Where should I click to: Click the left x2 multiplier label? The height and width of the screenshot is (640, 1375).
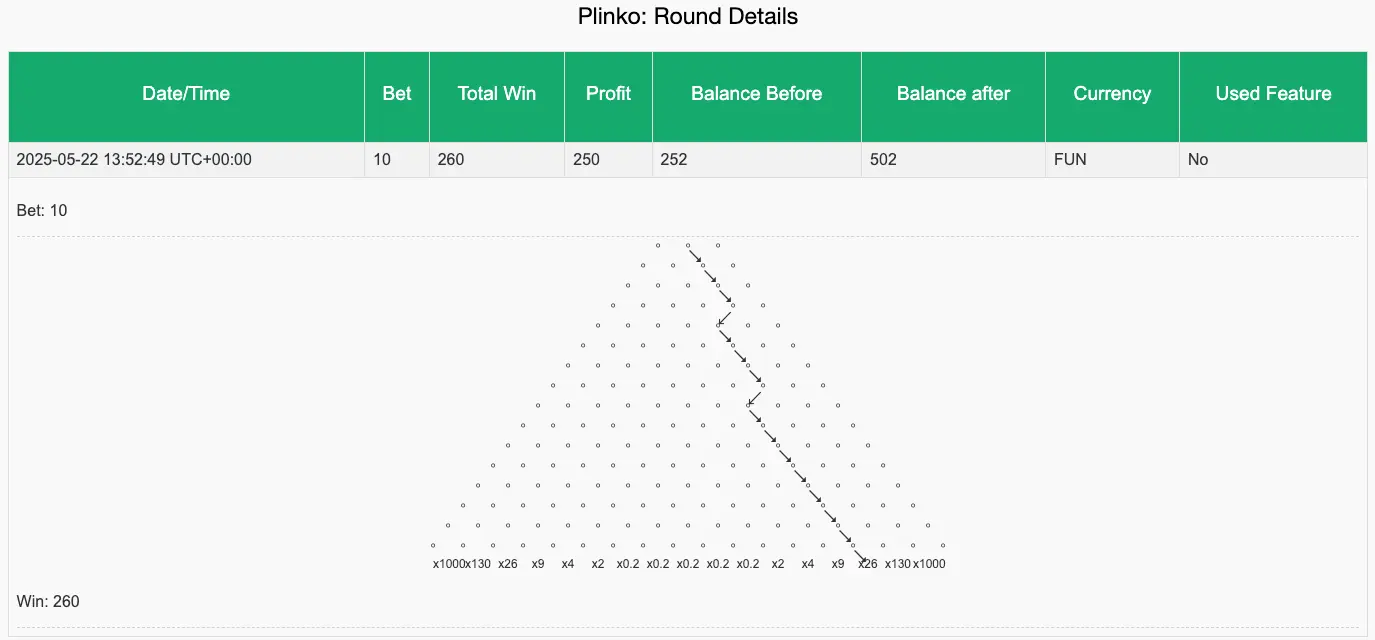(x=598, y=564)
